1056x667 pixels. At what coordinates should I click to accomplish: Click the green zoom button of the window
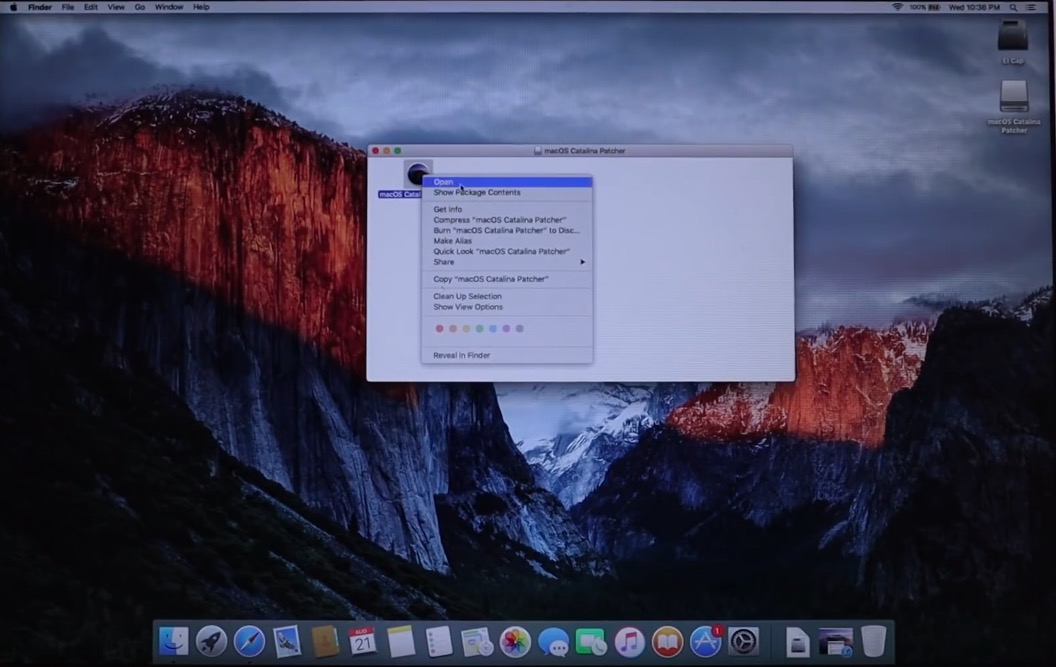pos(397,151)
